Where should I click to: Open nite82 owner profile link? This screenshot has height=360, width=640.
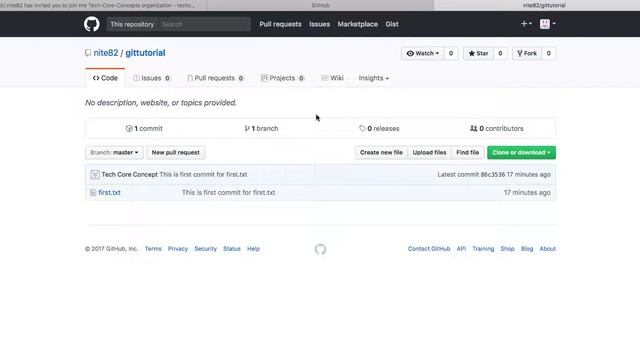click(106, 53)
